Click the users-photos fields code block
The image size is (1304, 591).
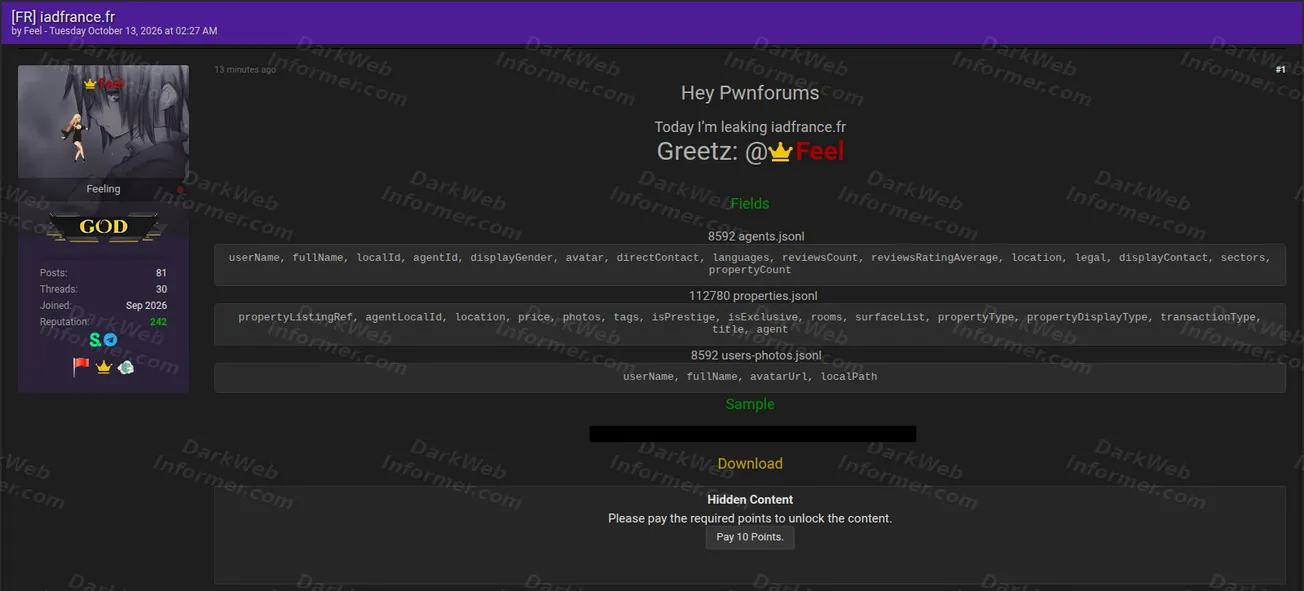coord(750,377)
